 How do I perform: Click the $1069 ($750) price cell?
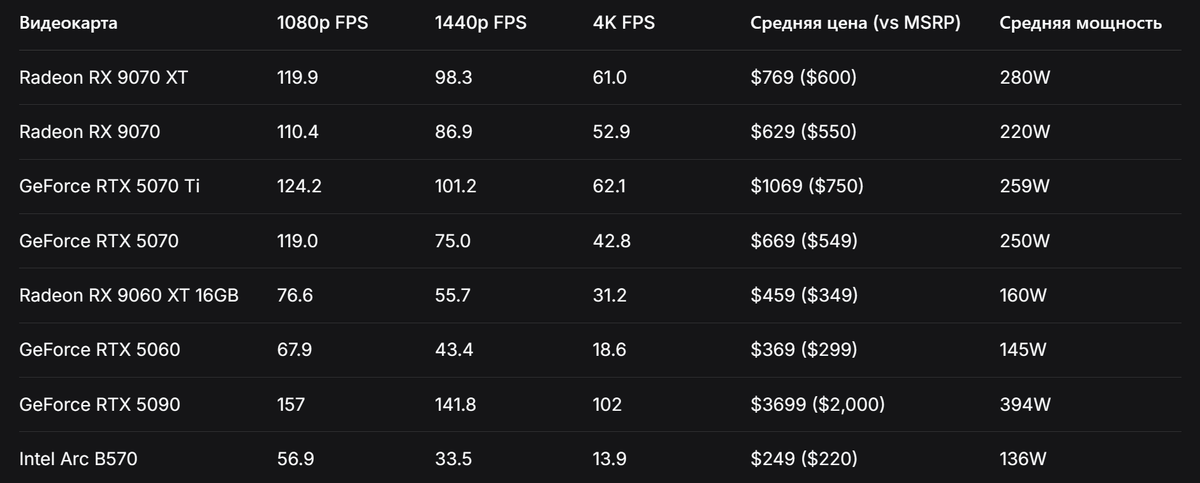(x=807, y=186)
